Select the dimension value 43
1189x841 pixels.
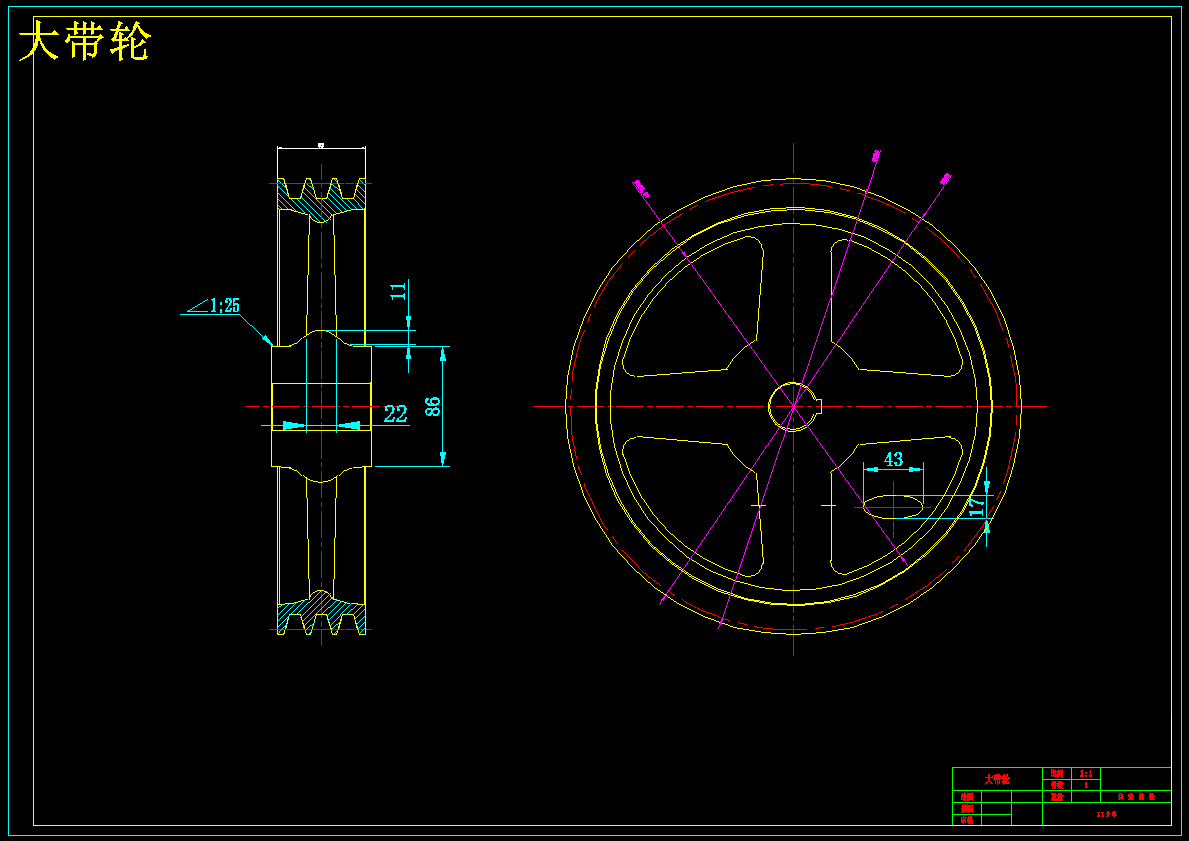pos(893,459)
